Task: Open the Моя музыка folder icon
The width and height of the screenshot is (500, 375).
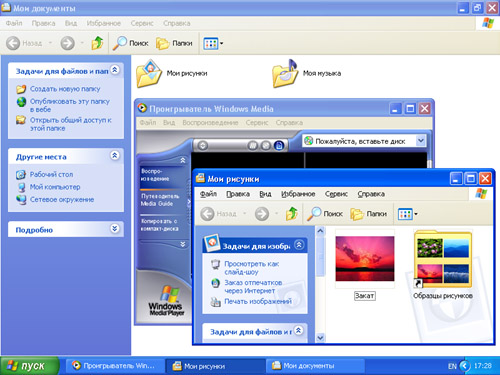Action: click(x=285, y=74)
